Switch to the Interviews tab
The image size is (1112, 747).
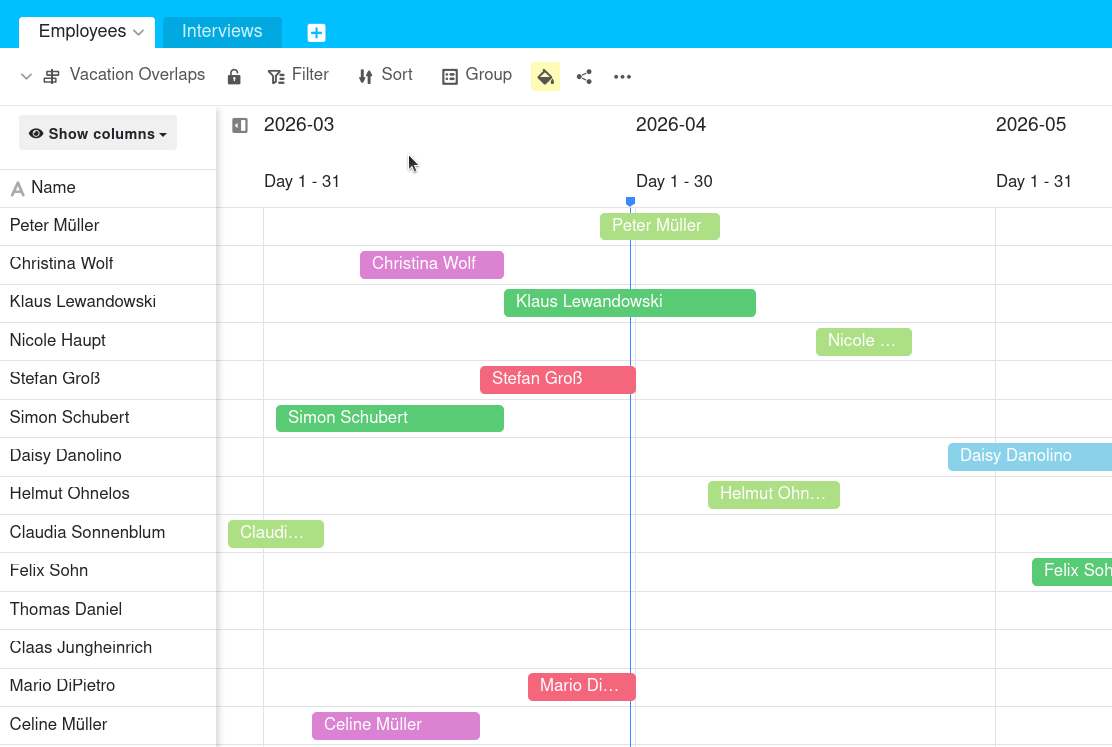coord(222,32)
